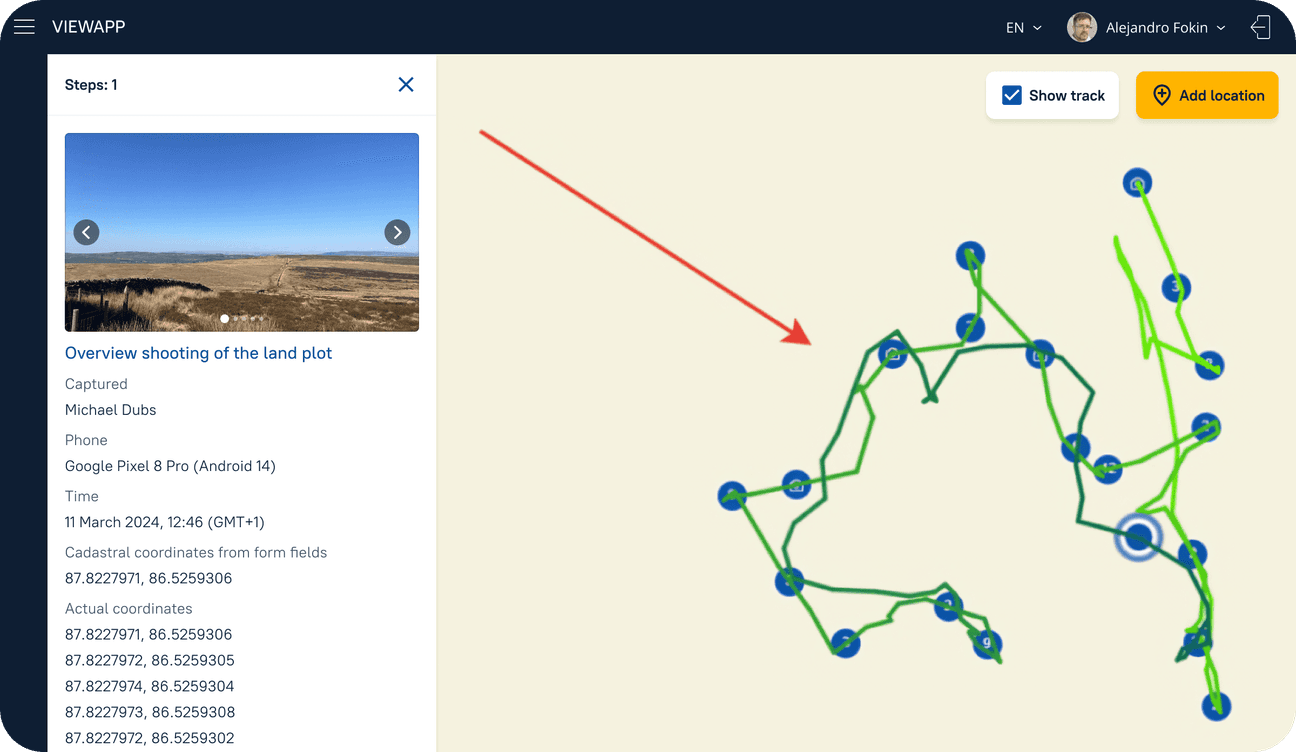Select the first carousel pagination dot
Viewport: 1296px width, 752px height.
[224, 319]
